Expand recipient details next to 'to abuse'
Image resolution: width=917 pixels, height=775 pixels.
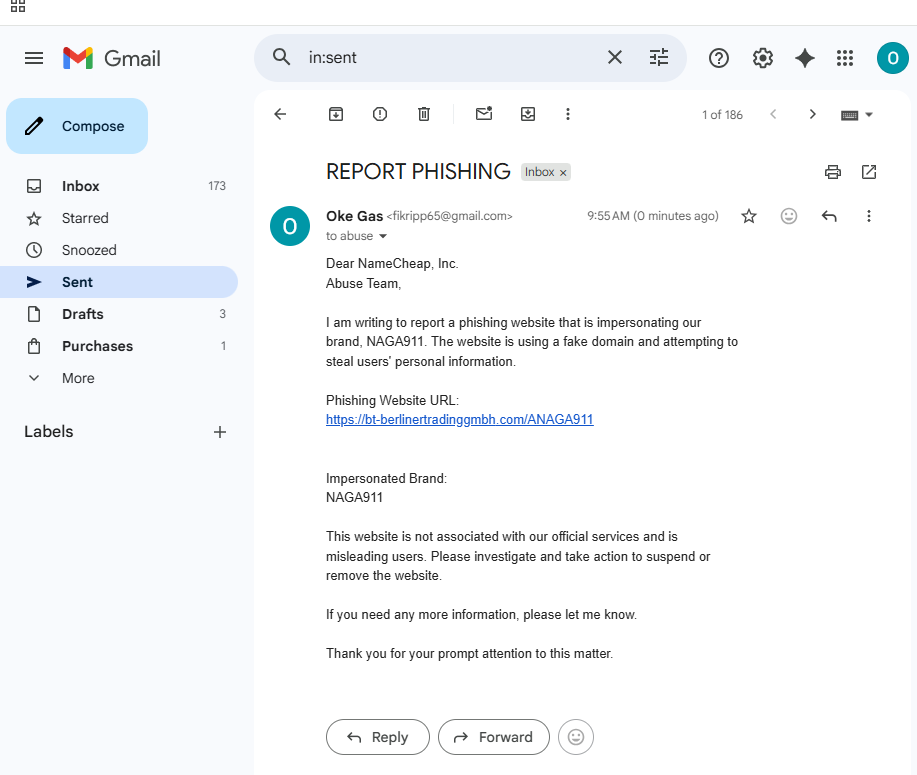383,236
